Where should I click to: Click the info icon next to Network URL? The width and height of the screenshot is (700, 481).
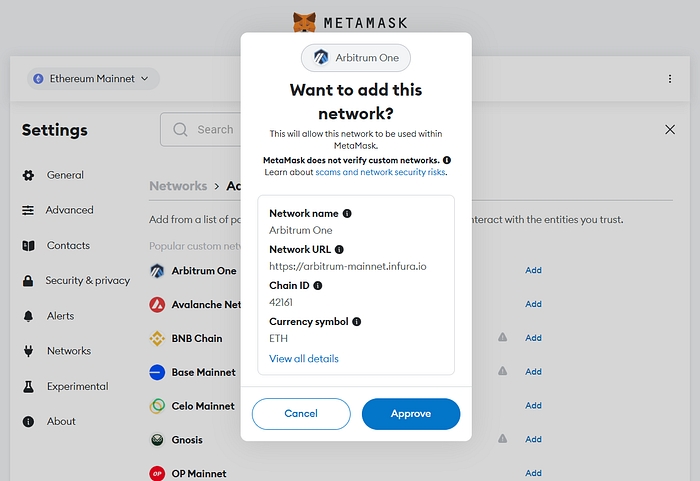[339, 249]
